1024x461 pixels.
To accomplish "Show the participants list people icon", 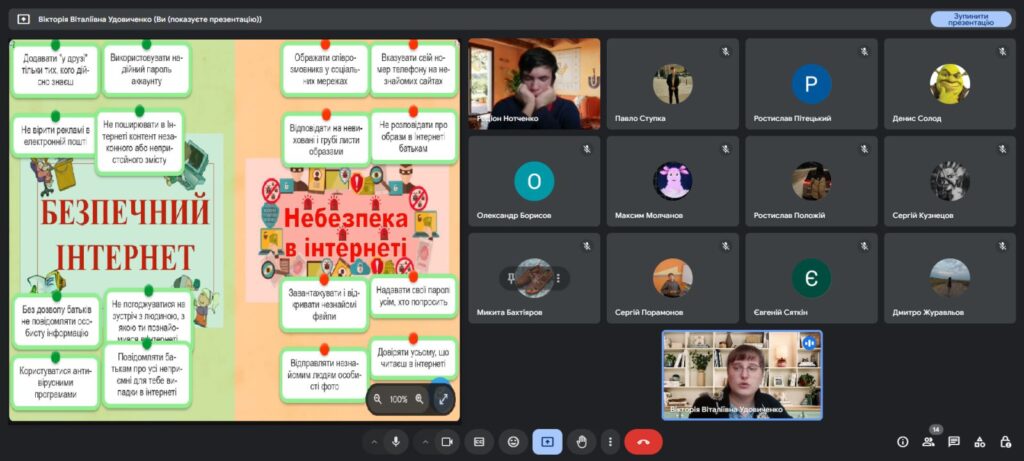I will point(929,441).
